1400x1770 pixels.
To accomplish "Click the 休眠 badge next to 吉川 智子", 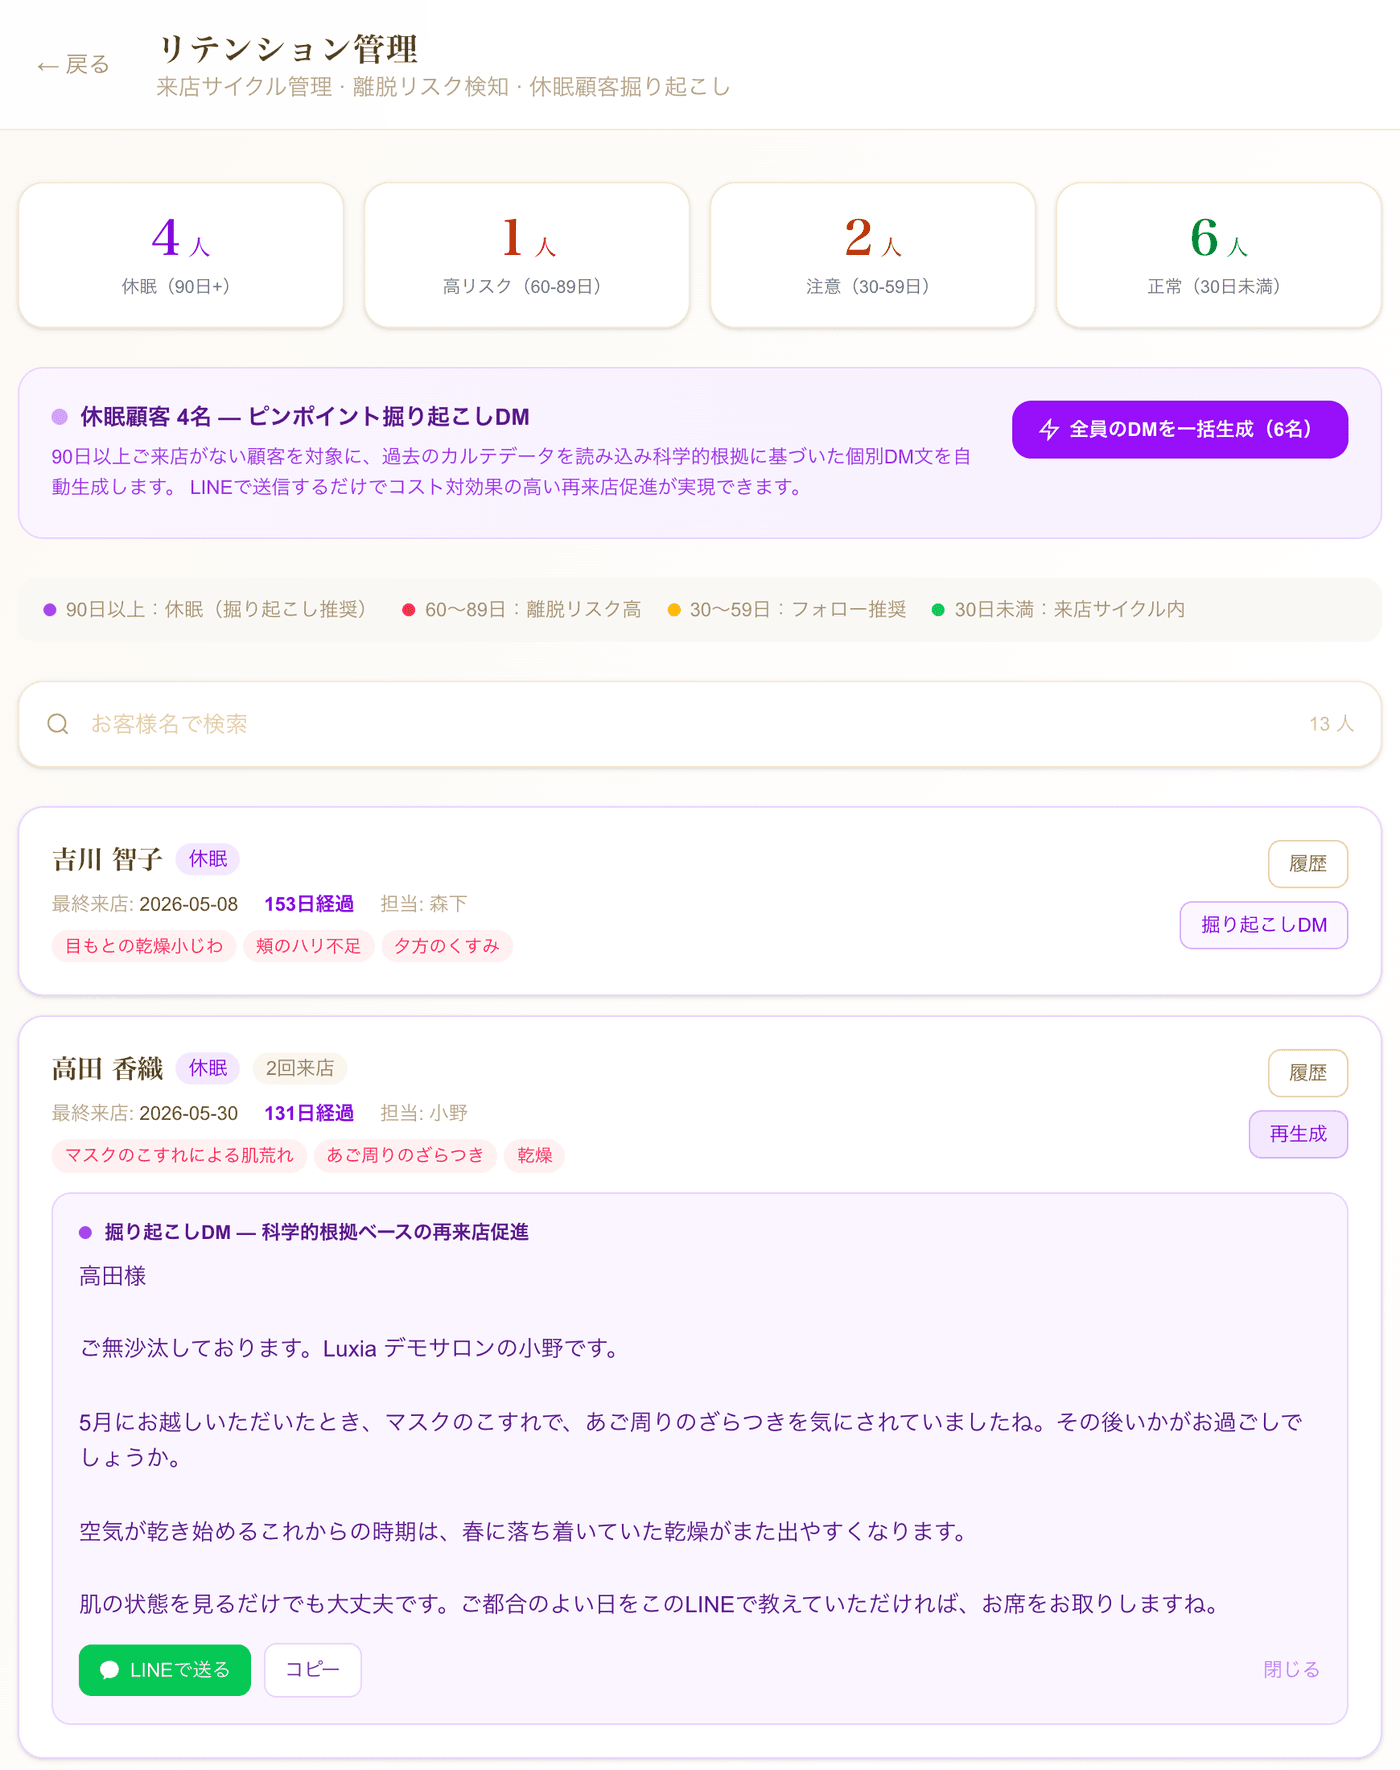I will [208, 859].
